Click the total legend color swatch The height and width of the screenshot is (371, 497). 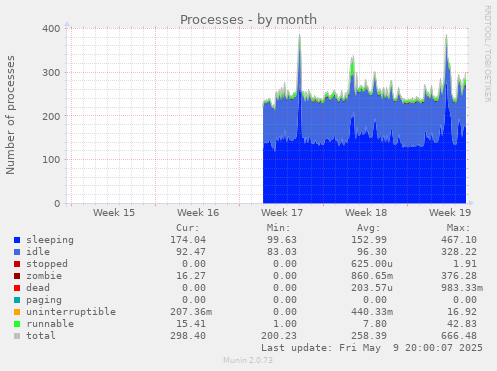click(17, 336)
